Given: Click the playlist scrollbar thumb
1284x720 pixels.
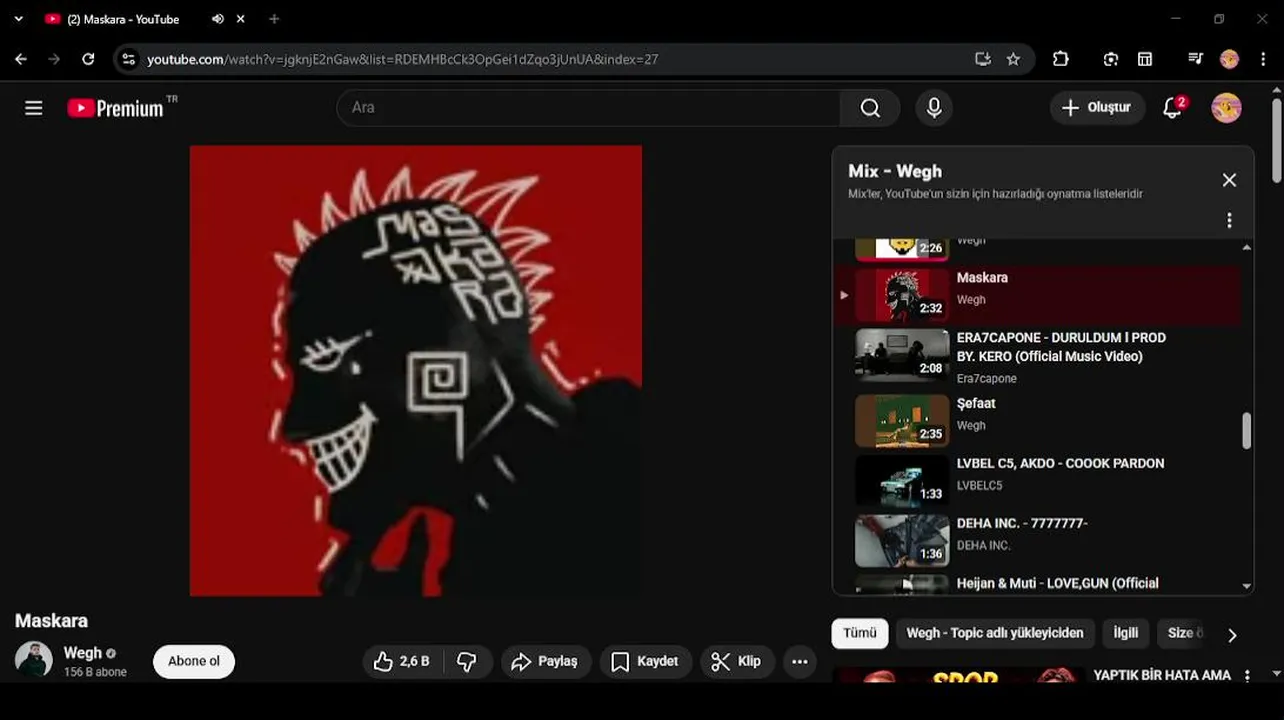Looking at the screenshot, I should click(x=1246, y=431).
